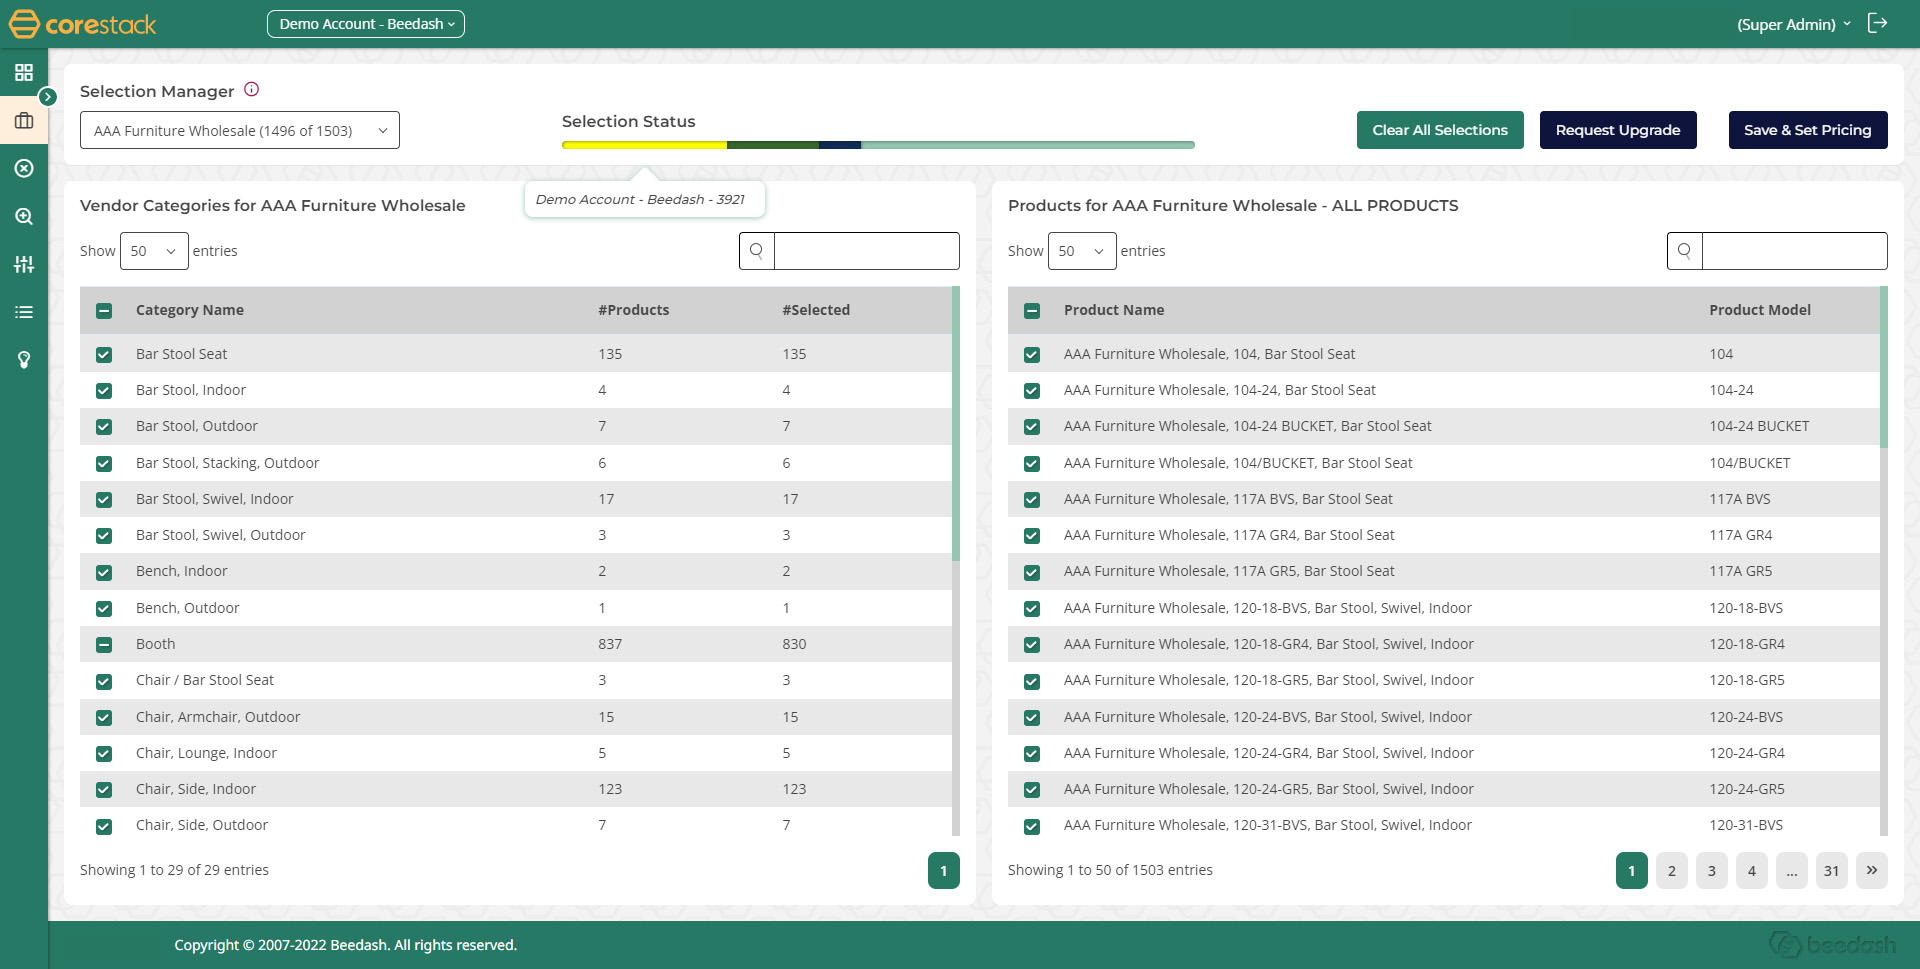
Task: Open the list view icon in sidebar
Action: click(24, 312)
